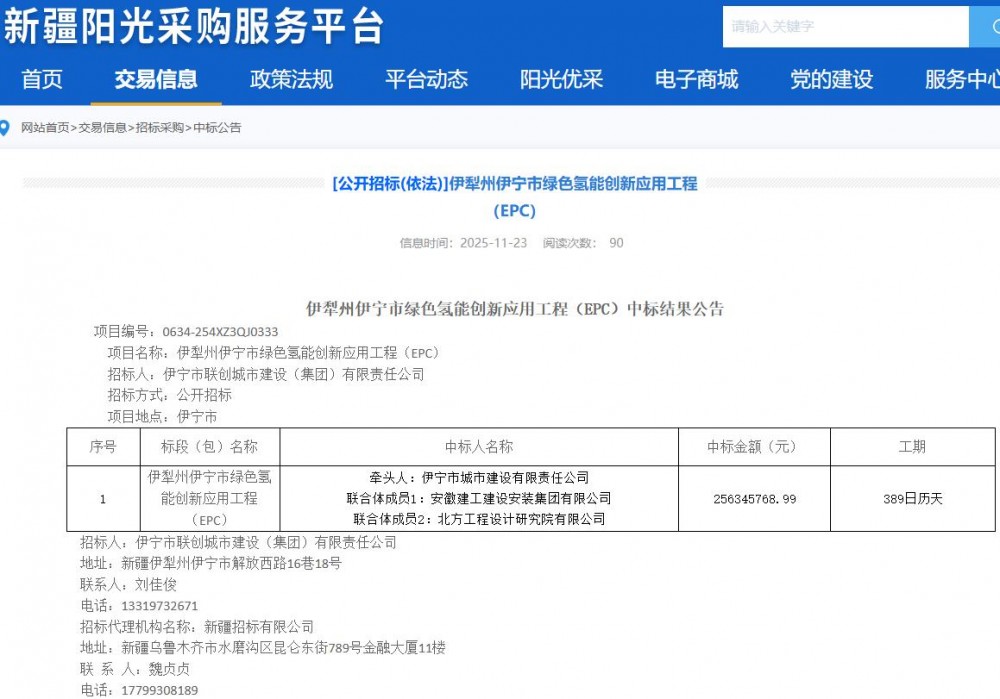1000x699 pixels.
Task: Switch to the 党的建设 tab
Action: click(831, 80)
